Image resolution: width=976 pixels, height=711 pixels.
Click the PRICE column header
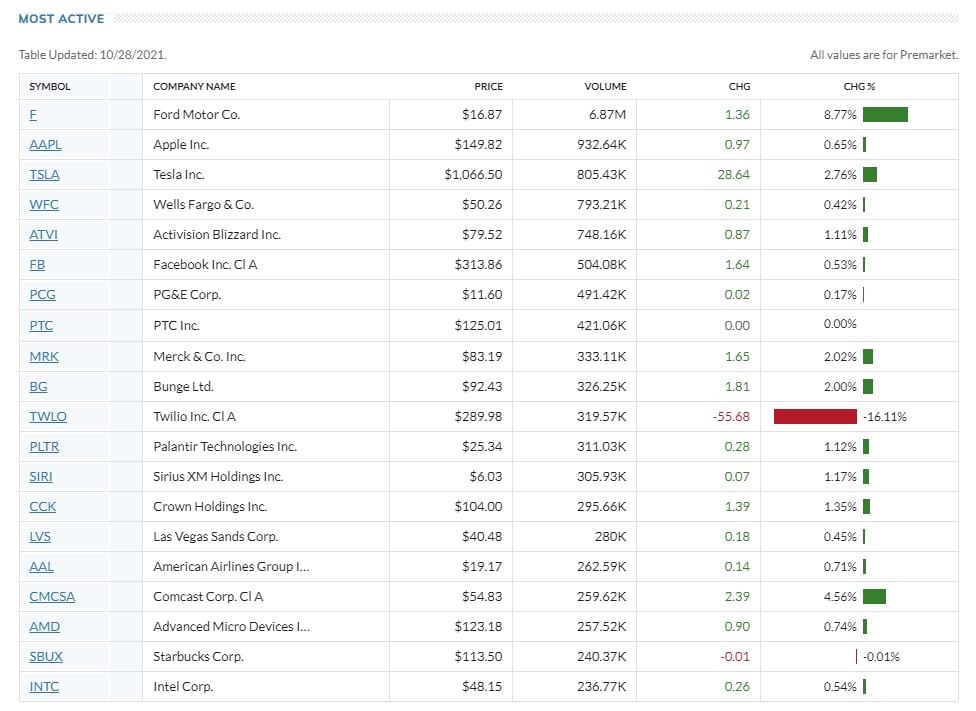point(489,87)
